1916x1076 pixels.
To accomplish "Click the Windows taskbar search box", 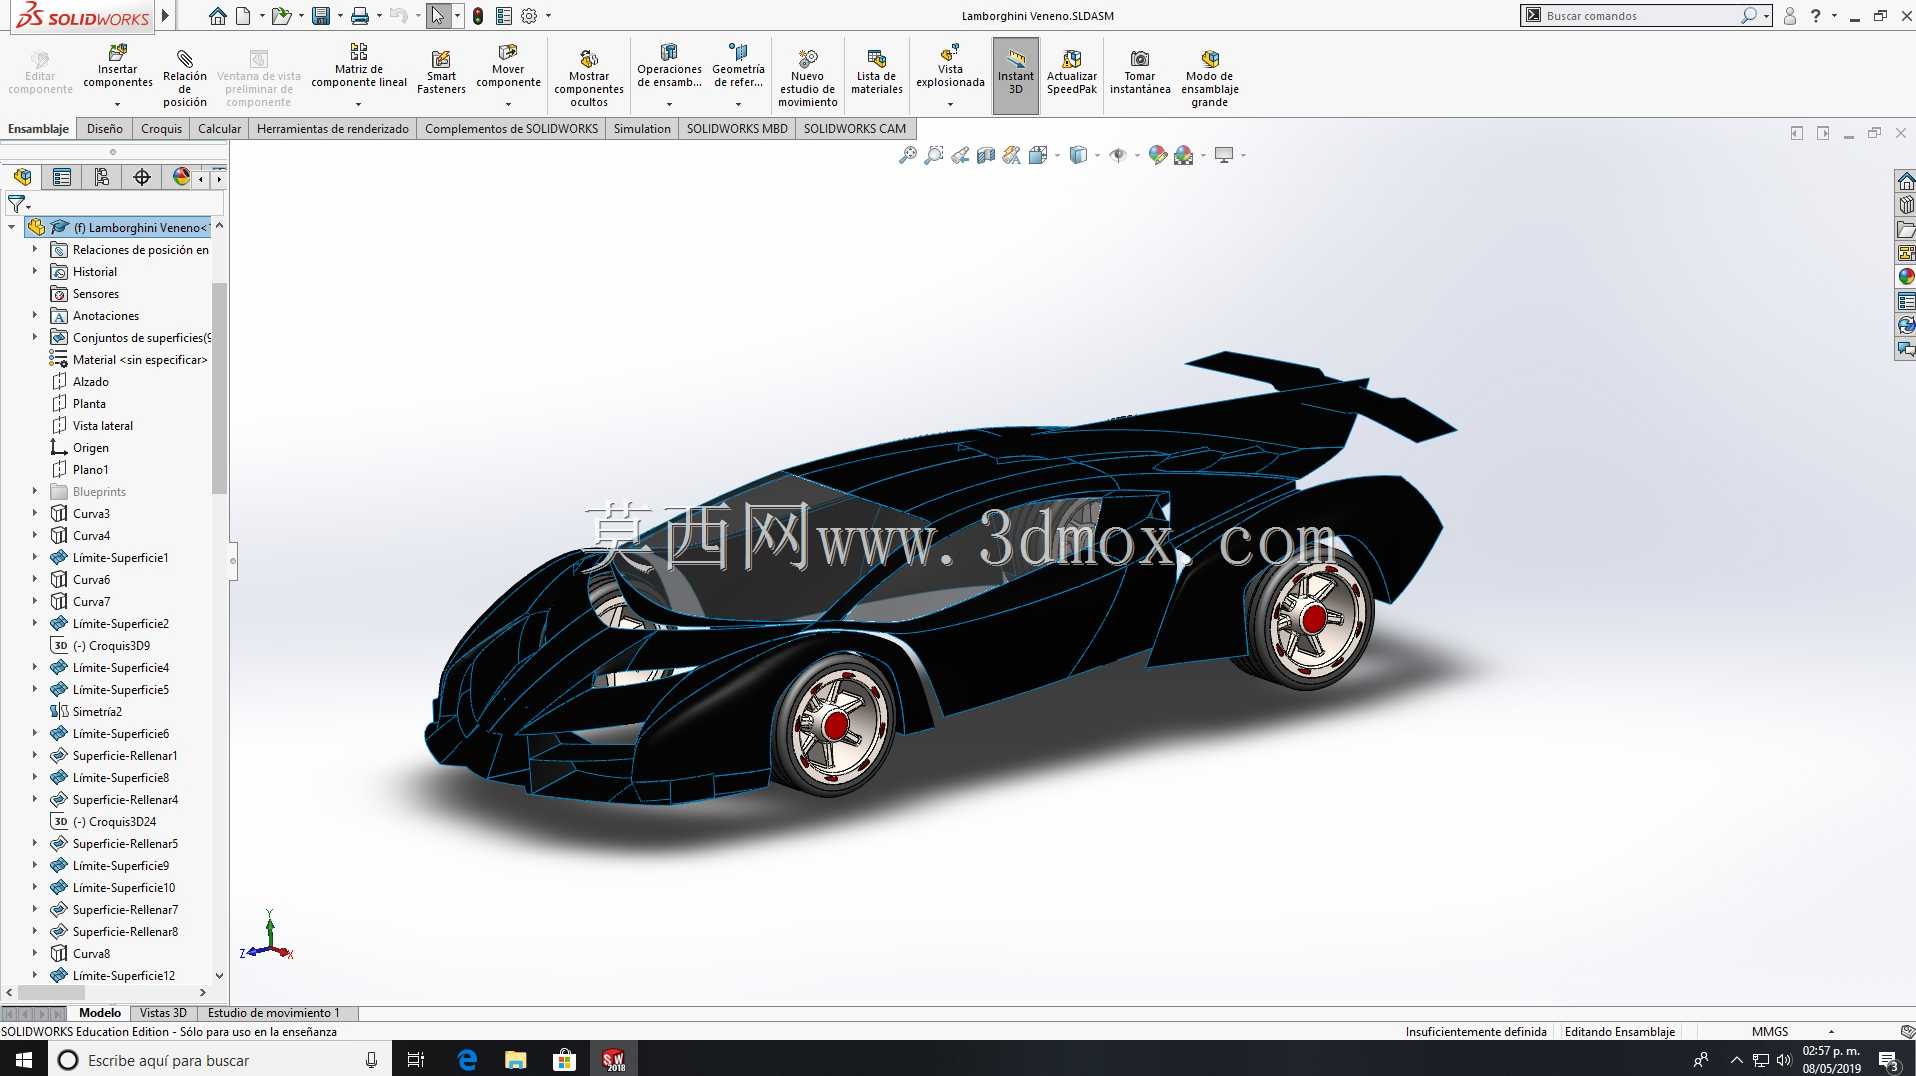I will [217, 1060].
